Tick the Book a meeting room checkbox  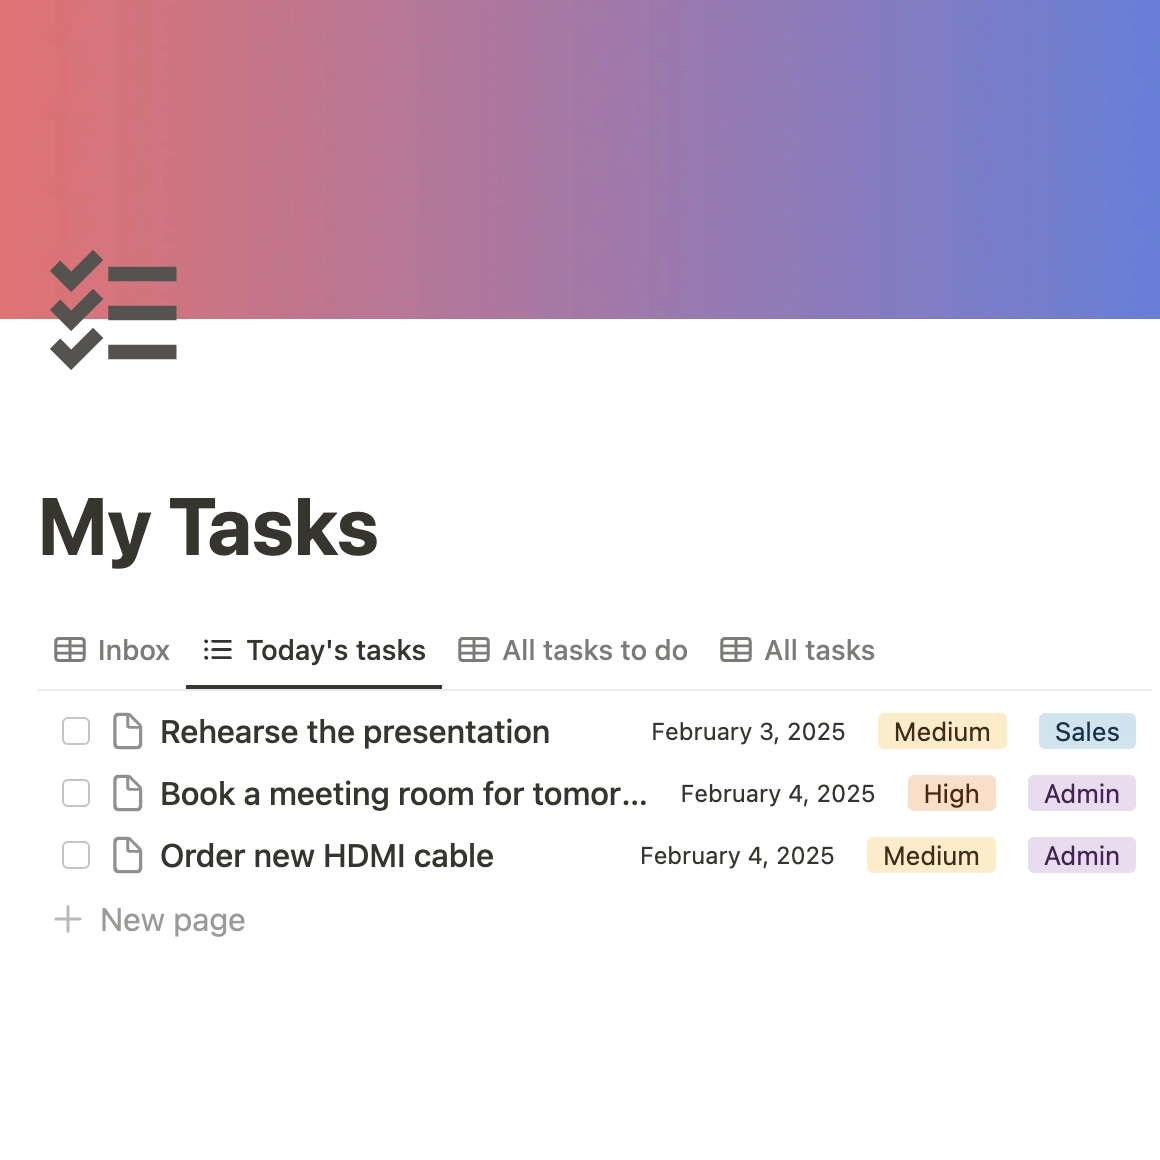pyautogui.click(x=76, y=794)
